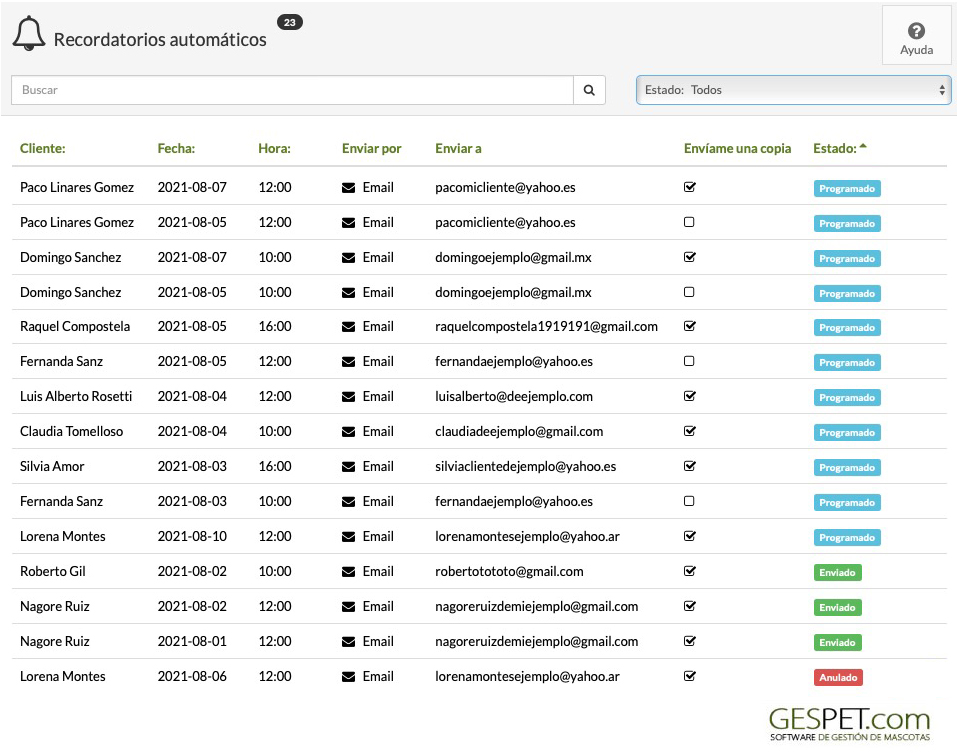Uncheck copy for Lorena Montes 2021-08-10
The image size is (957, 753).
690,536
